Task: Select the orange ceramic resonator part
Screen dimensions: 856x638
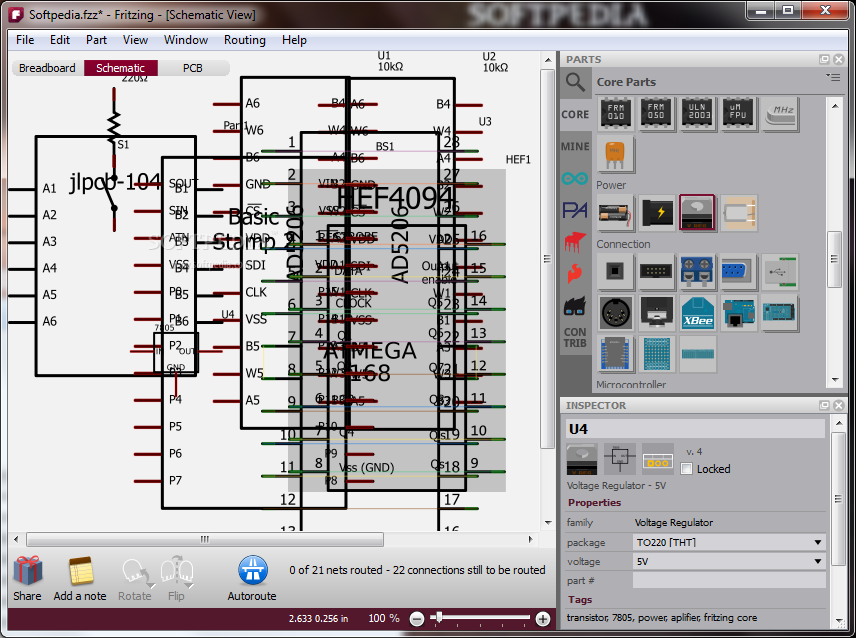Action: pos(615,154)
